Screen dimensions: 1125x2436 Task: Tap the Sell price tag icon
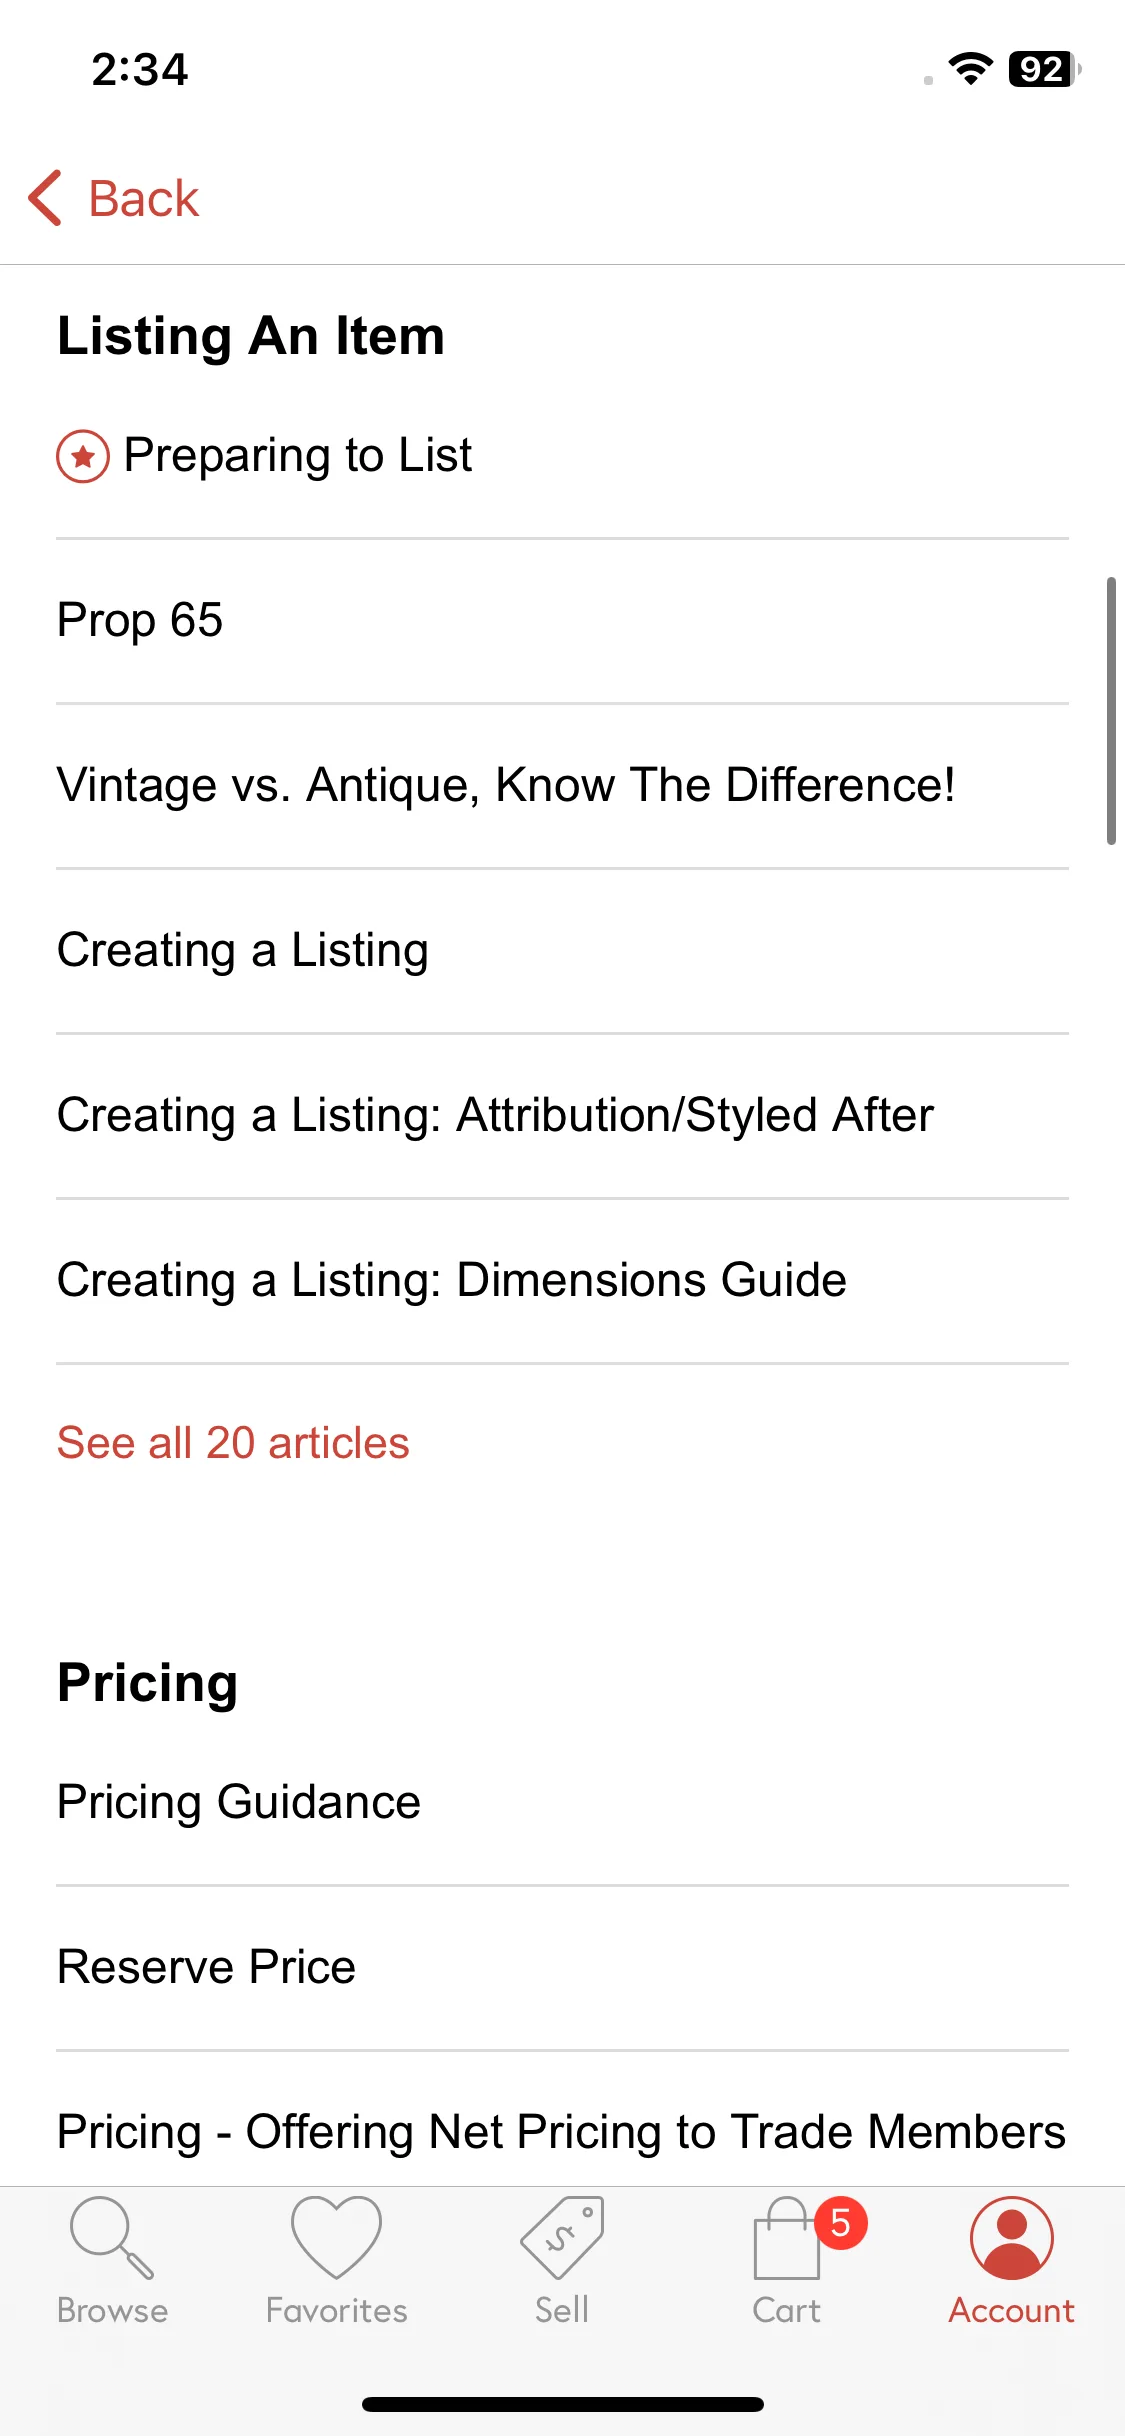click(x=562, y=2238)
